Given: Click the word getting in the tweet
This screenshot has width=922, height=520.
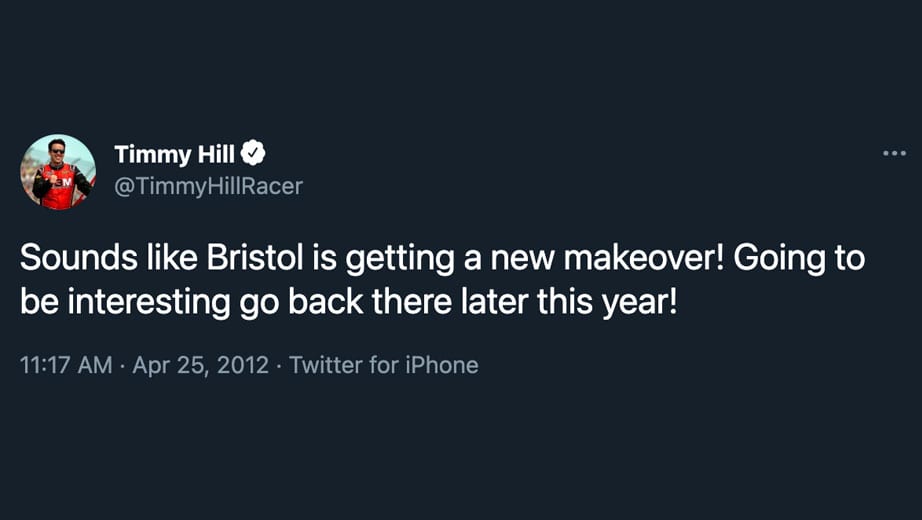Looking at the screenshot, I should tap(400, 259).
